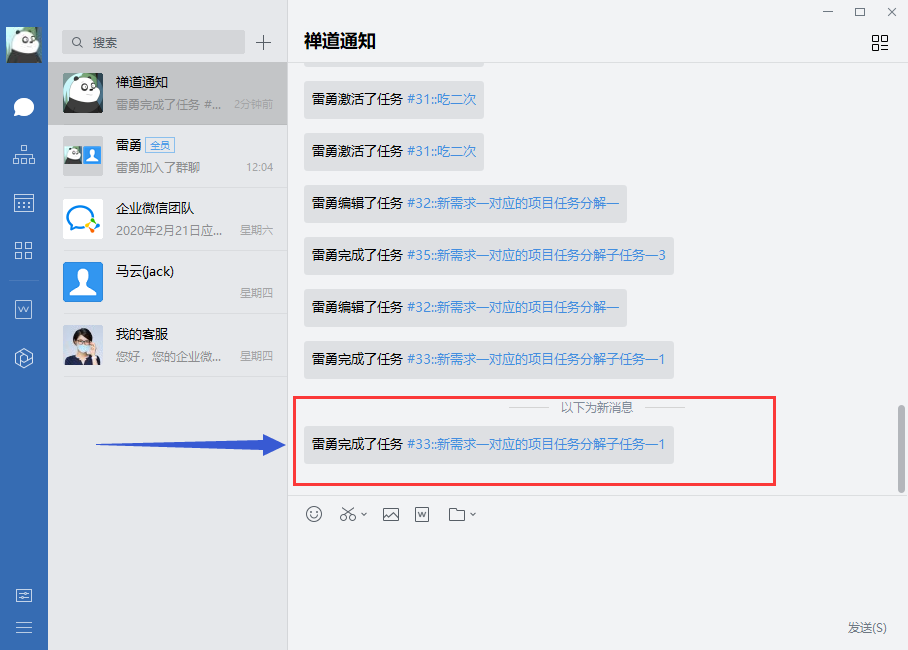Click the search field 搜索
908x650 pixels.
pyautogui.click(x=153, y=42)
